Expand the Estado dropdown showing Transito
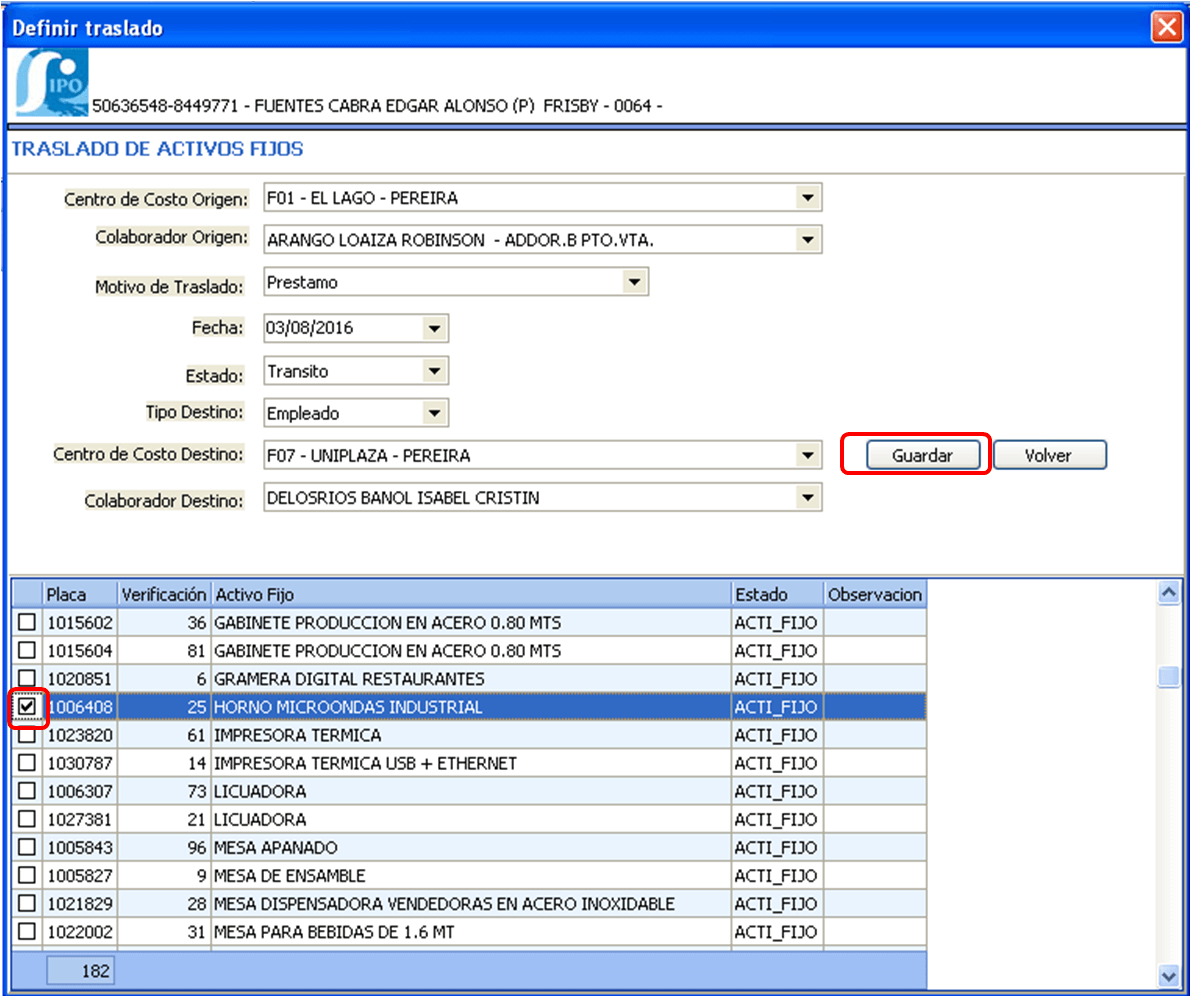This screenshot has height=997, width=1191. click(434, 371)
